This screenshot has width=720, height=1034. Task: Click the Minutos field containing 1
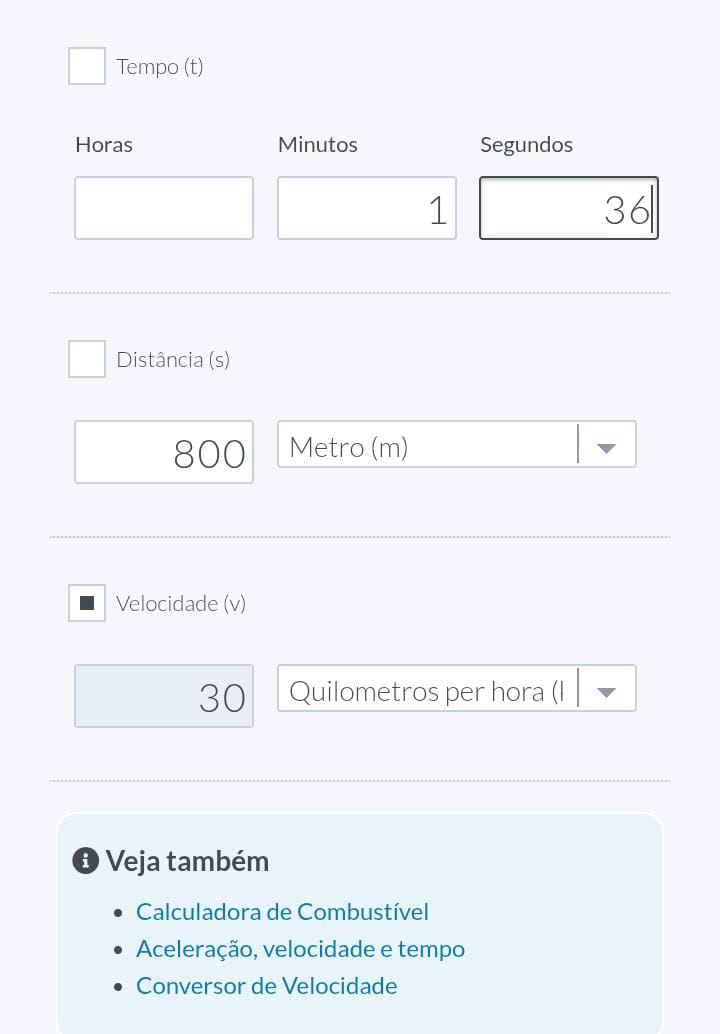367,208
